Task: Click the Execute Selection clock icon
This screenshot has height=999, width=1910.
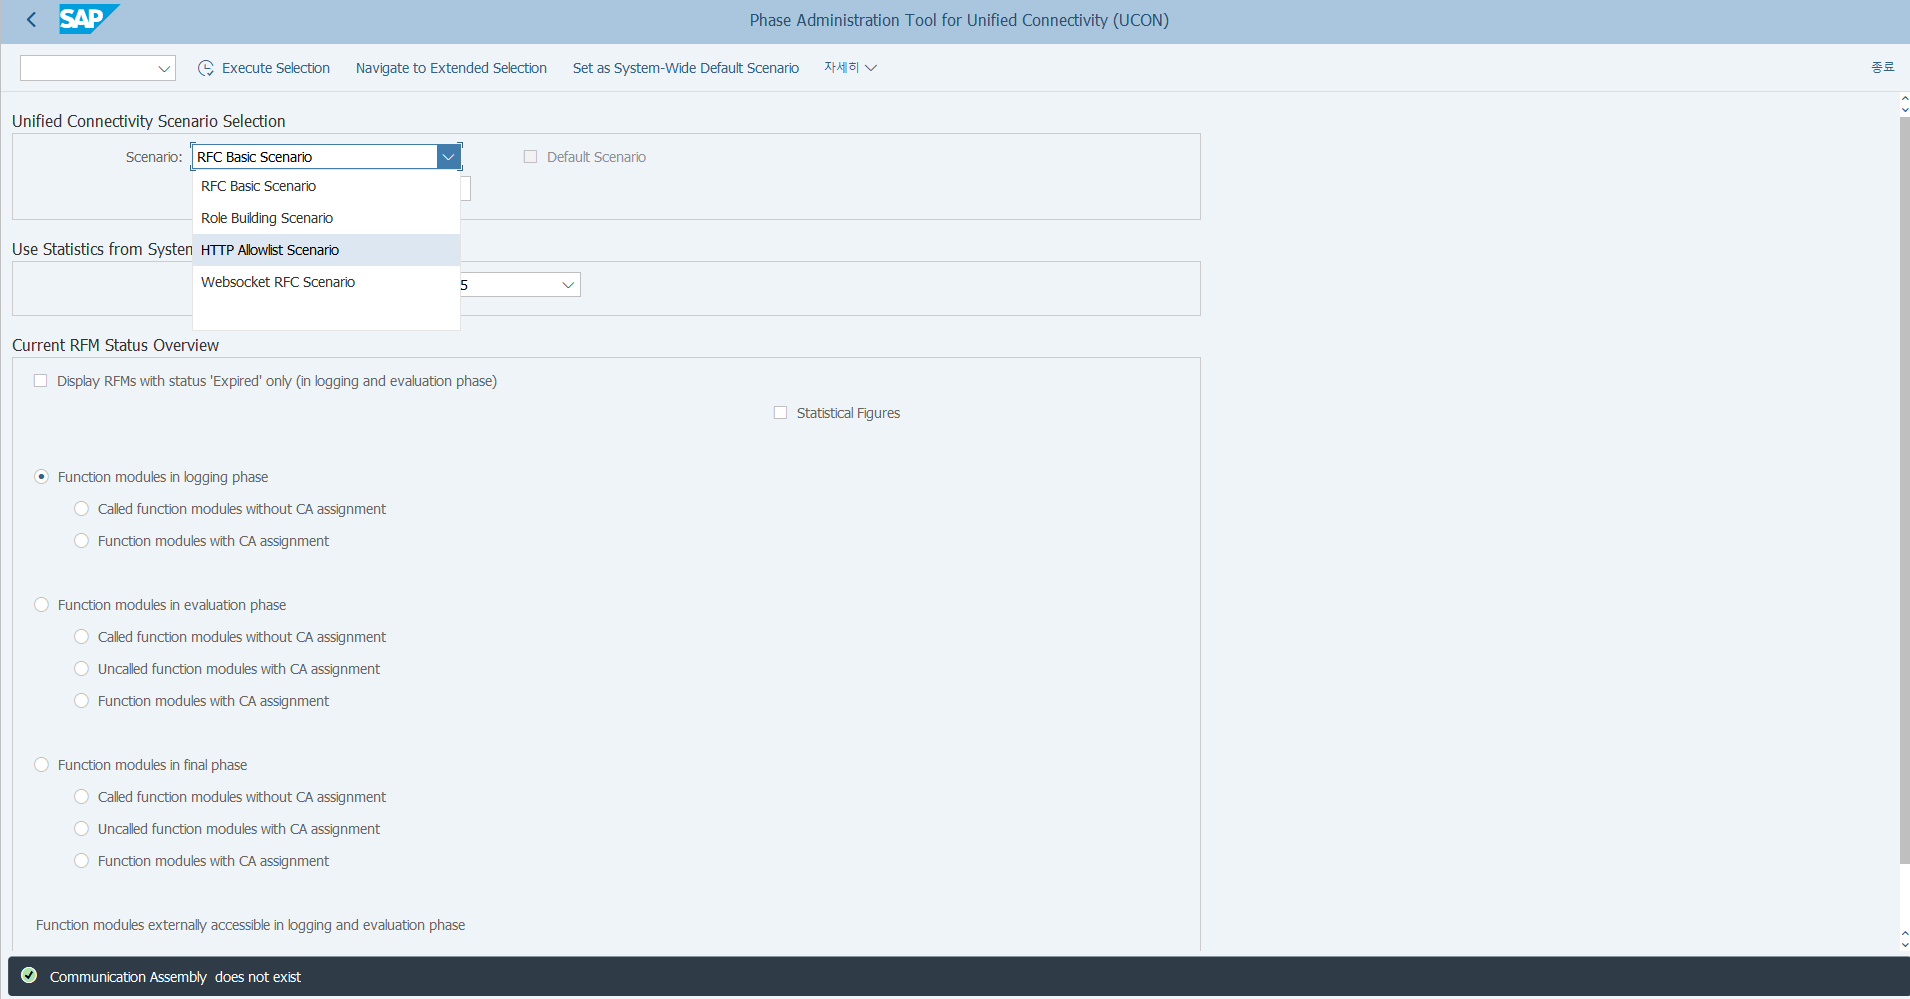Action: point(206,68)
